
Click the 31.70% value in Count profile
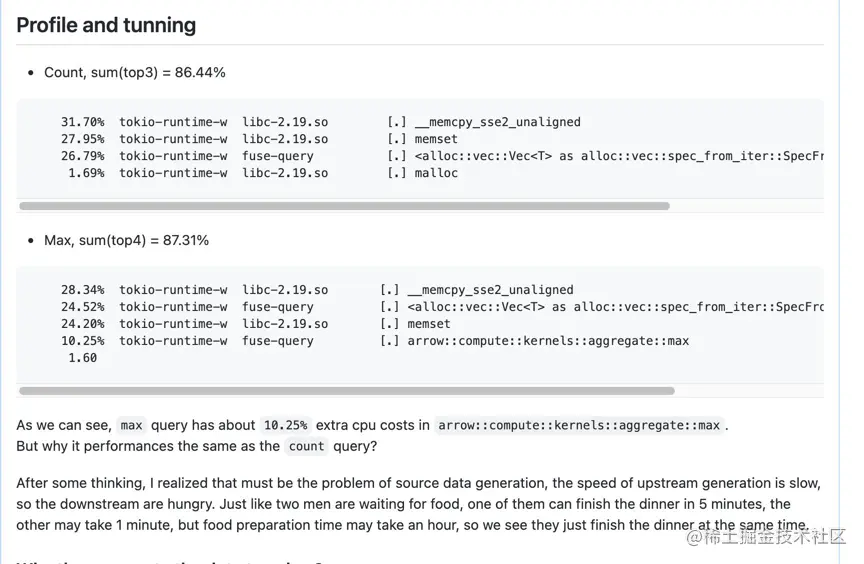click(83, 122)
